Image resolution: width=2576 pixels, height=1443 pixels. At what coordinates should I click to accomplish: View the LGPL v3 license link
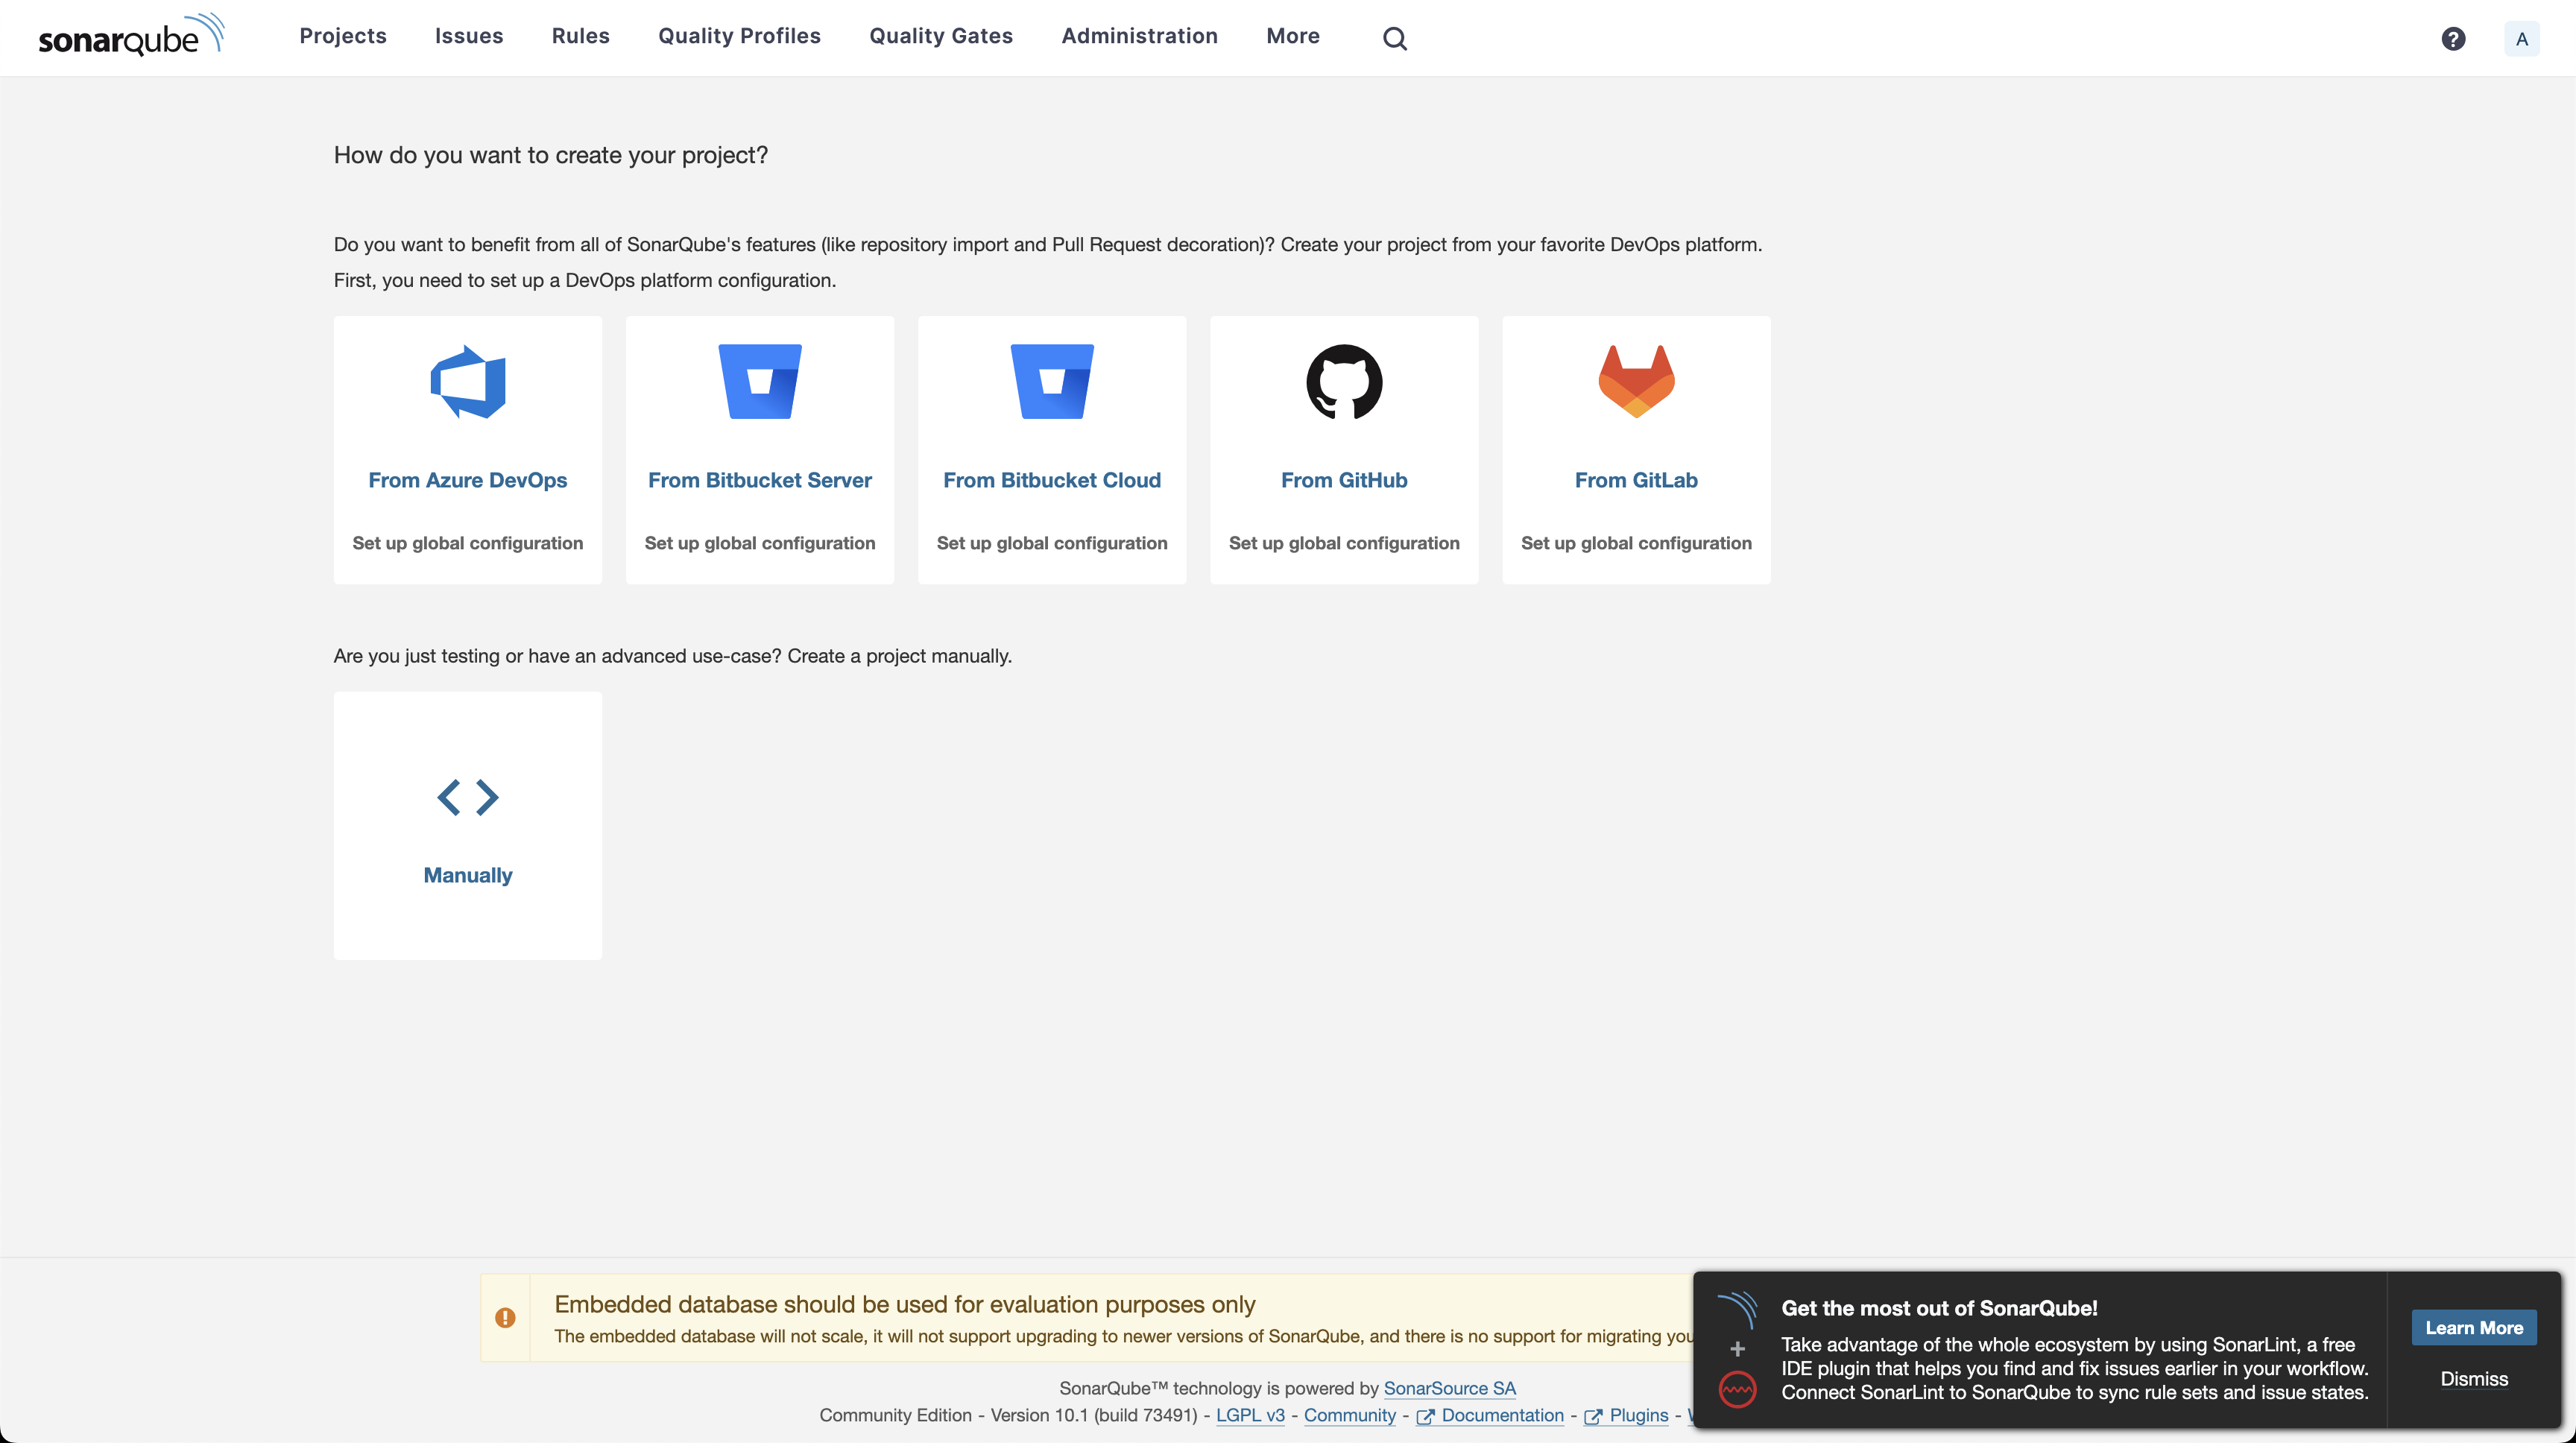pyautogui.click(x=1250, y=1415)
